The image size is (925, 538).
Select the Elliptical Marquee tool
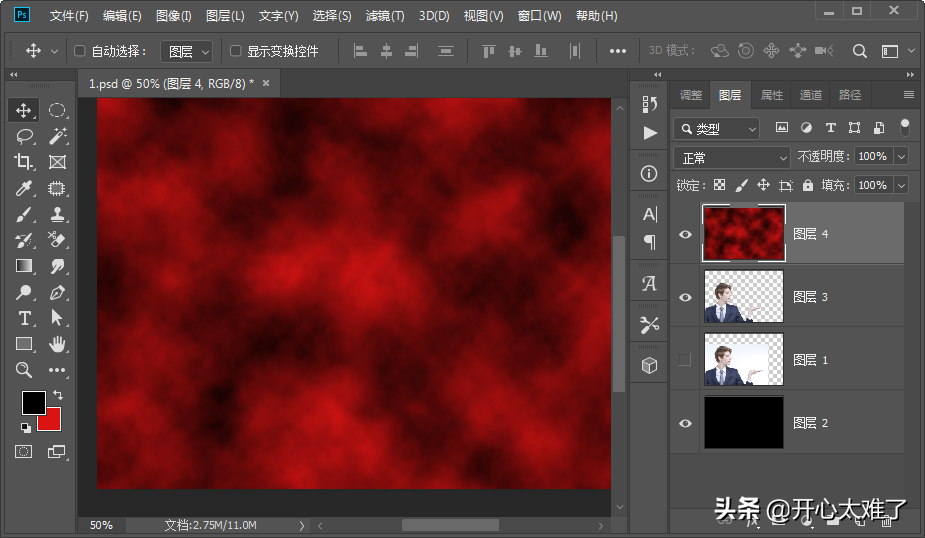[x=57, y=110]
